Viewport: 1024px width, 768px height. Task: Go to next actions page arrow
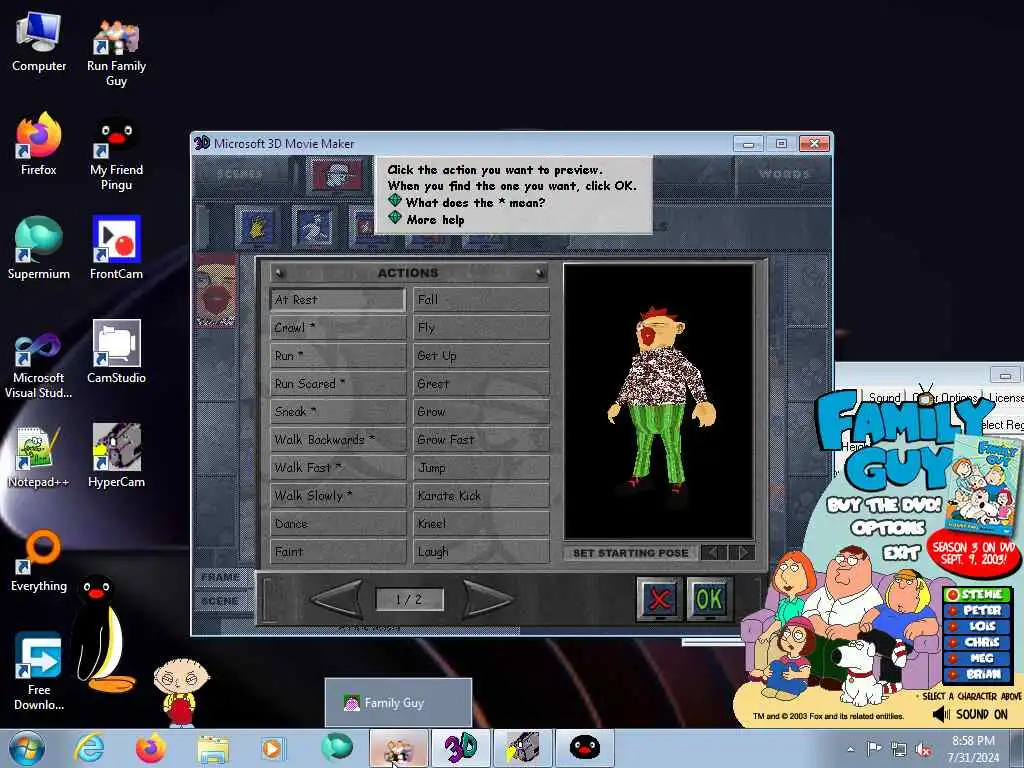click(x=487, y=598)
